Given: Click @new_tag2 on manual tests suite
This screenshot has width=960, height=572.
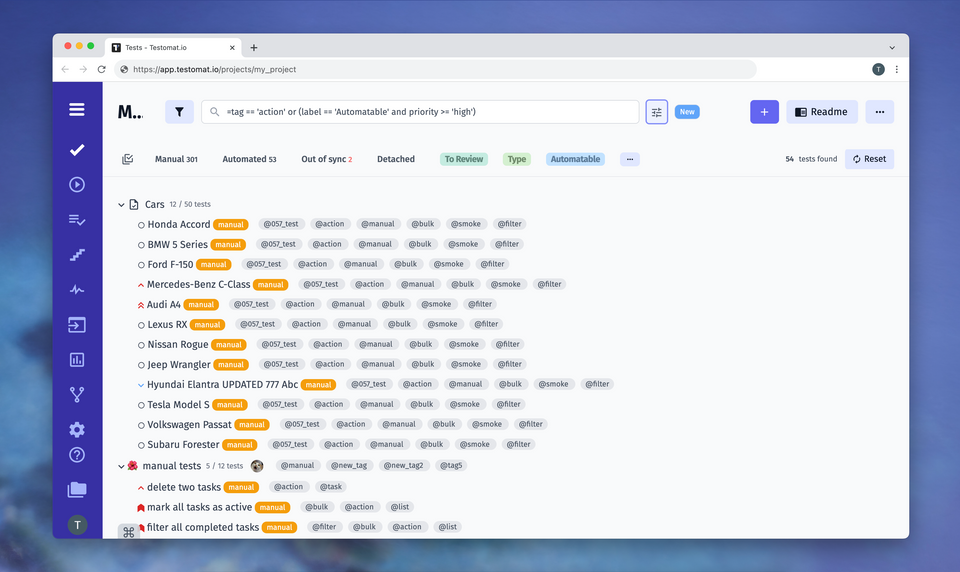Looking at the screenshot, I should click(x=403, y=465).
